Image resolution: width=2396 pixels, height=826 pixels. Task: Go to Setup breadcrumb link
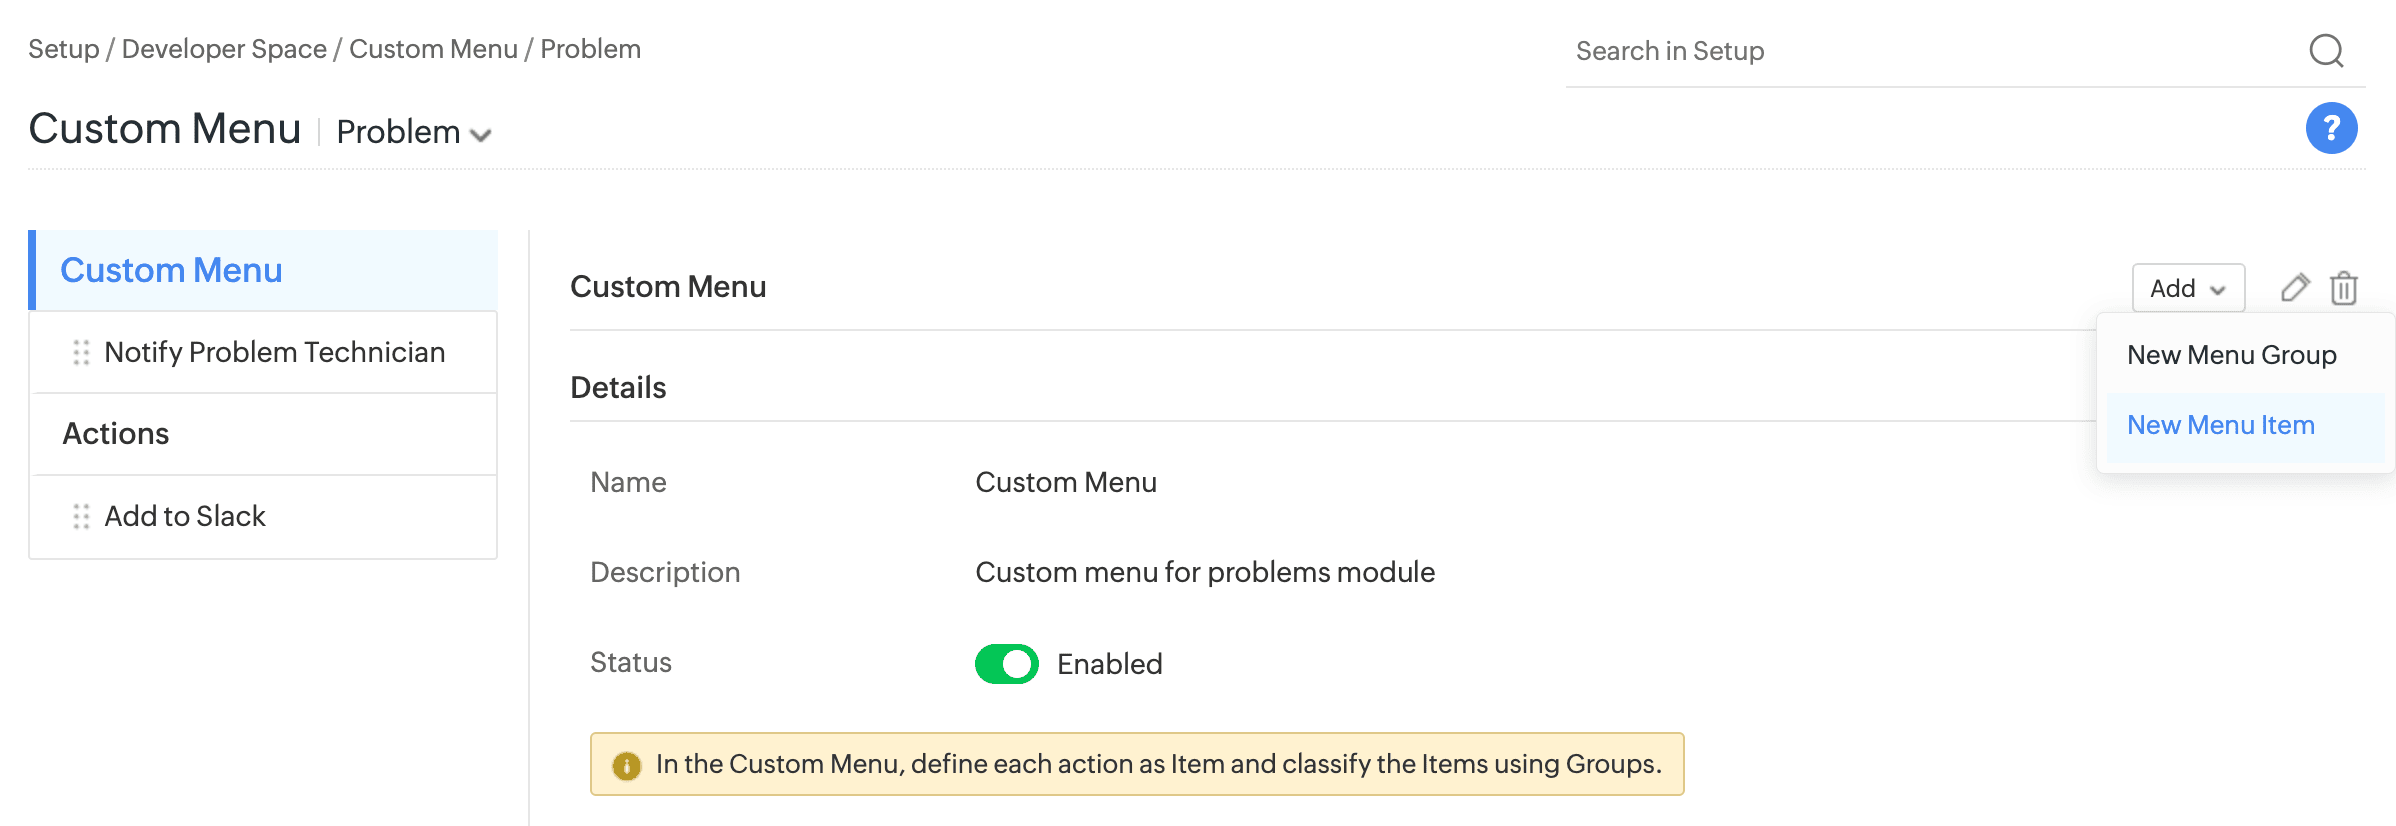click(x=63, y=49)
